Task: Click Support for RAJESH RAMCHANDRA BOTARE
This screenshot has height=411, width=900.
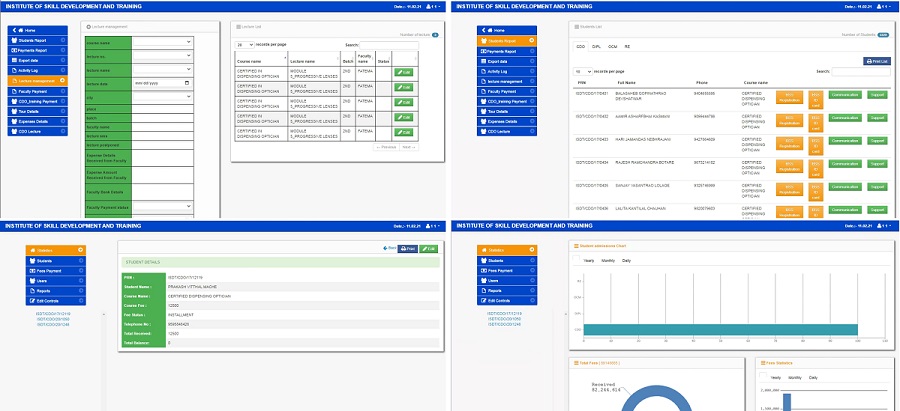Action: click(x=876, y=164)
